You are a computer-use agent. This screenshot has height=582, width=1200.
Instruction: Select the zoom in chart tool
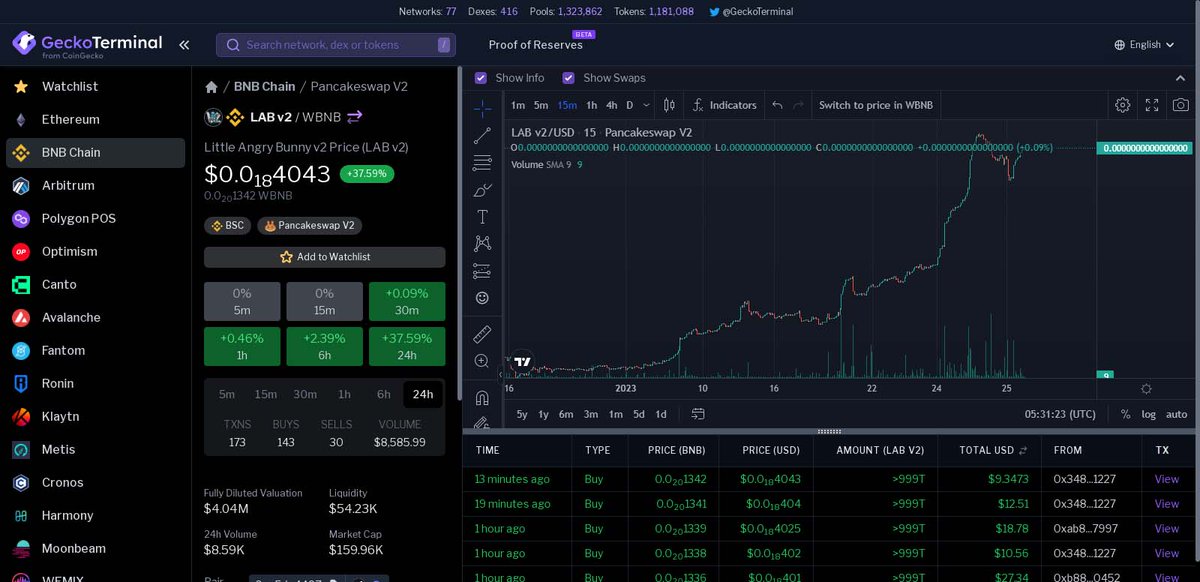[x=482, y=361]
